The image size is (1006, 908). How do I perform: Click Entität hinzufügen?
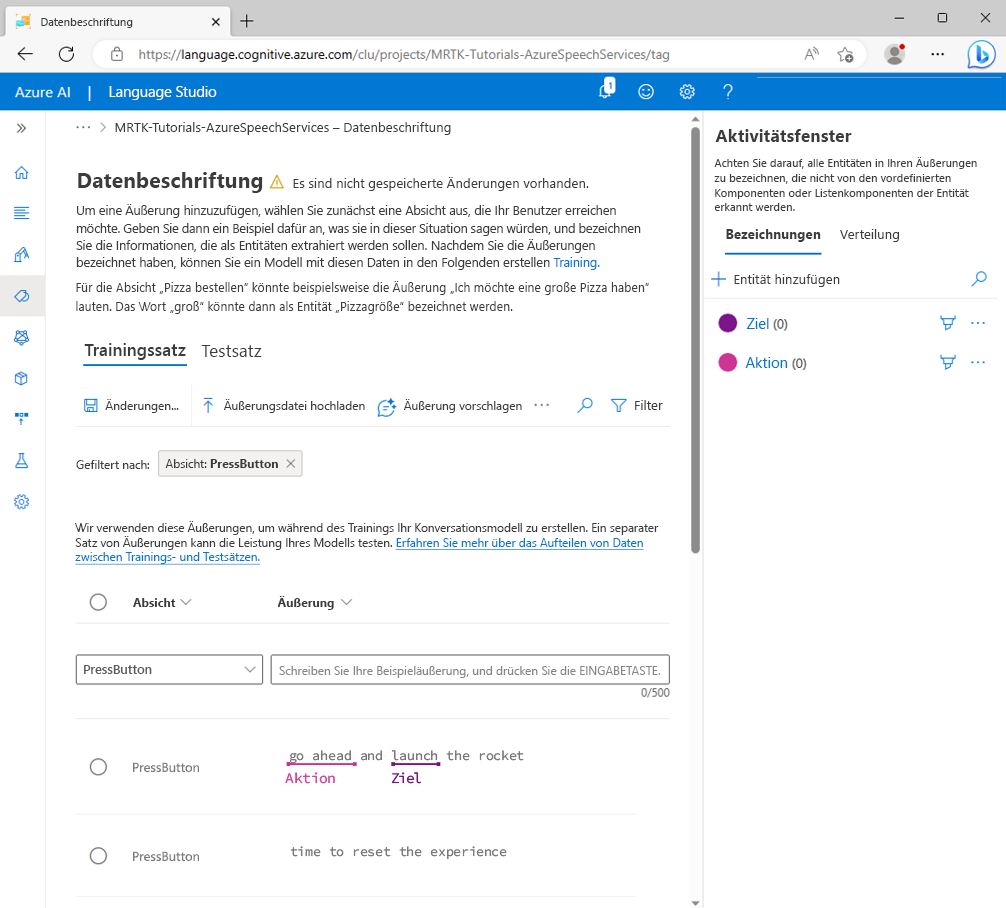[x=776, y=279]
